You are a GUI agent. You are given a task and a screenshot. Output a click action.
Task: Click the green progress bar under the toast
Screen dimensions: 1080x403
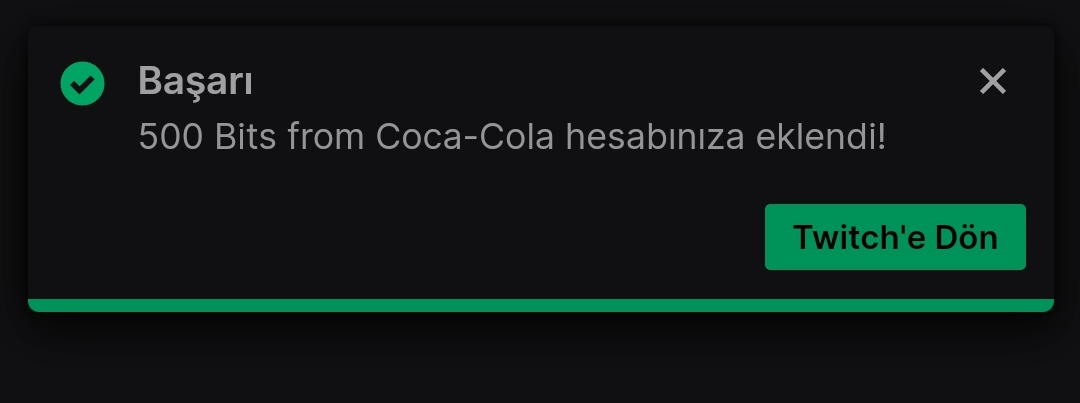541,305
